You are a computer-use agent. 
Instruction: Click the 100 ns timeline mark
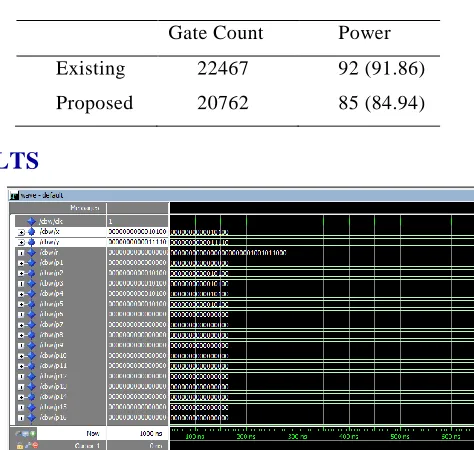coord(195,436)
